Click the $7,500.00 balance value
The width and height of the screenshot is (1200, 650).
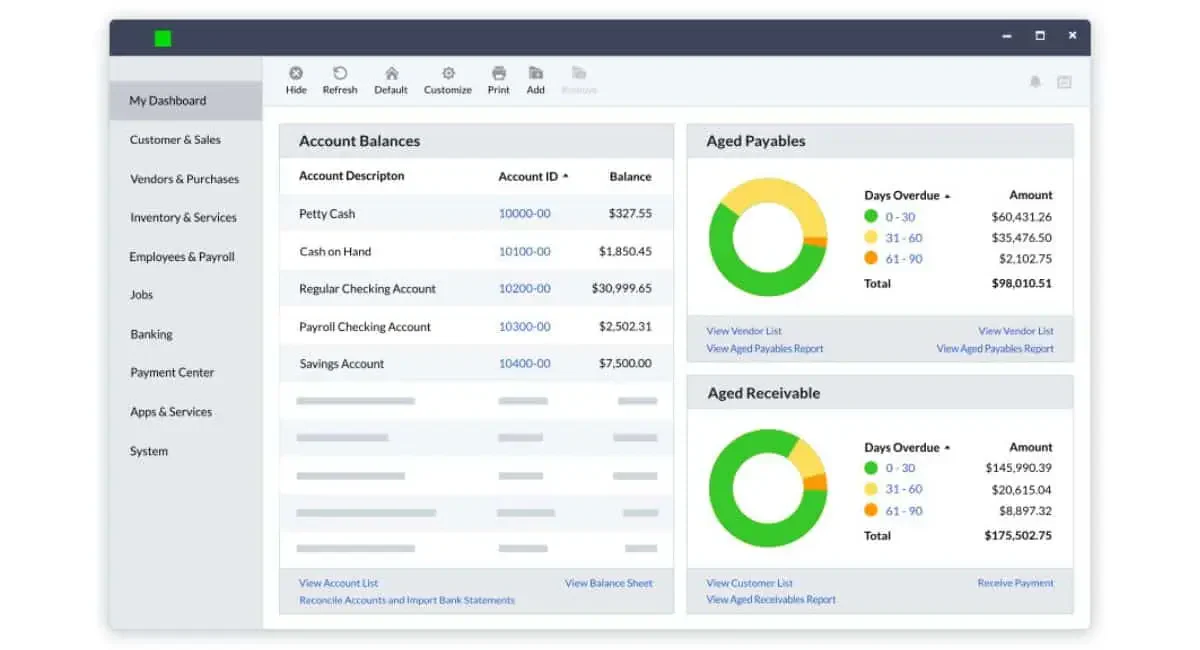click(626, 364)
